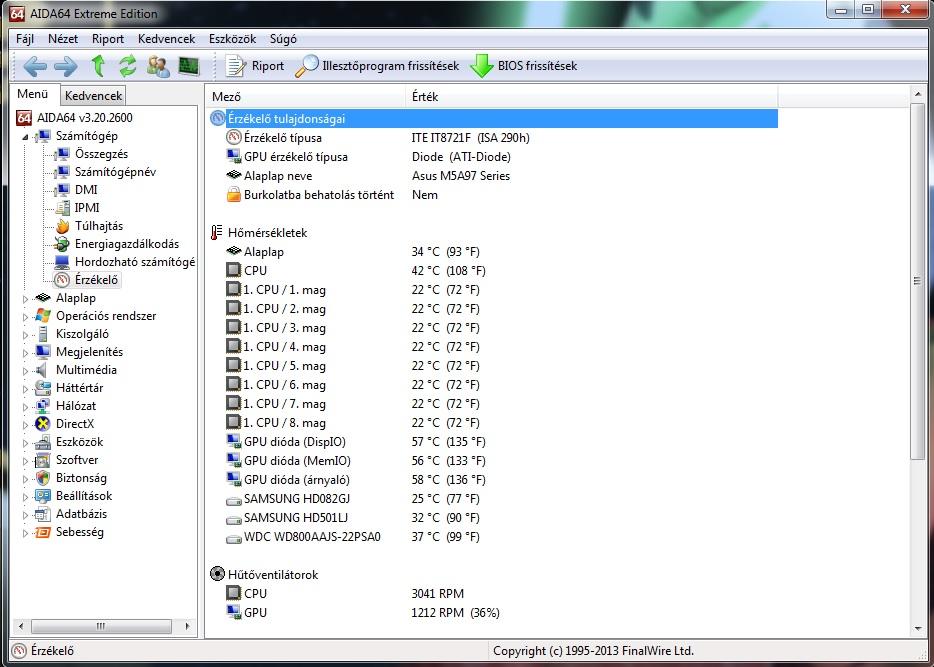Click the scroll down arrow of main list
The width and height of the screenshot is (934, 667).
tap(917, 629)
